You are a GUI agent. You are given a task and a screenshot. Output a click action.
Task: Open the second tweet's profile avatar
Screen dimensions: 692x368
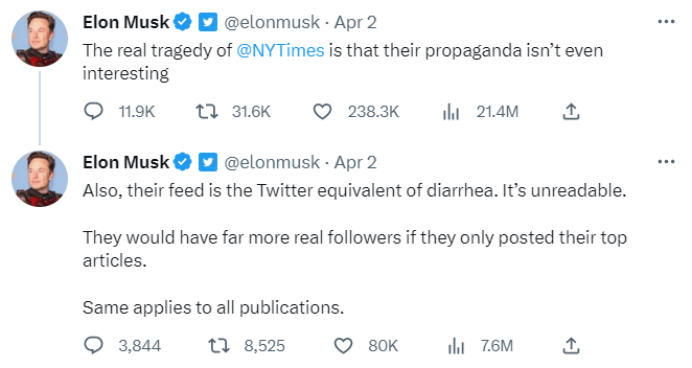(40, 179)
